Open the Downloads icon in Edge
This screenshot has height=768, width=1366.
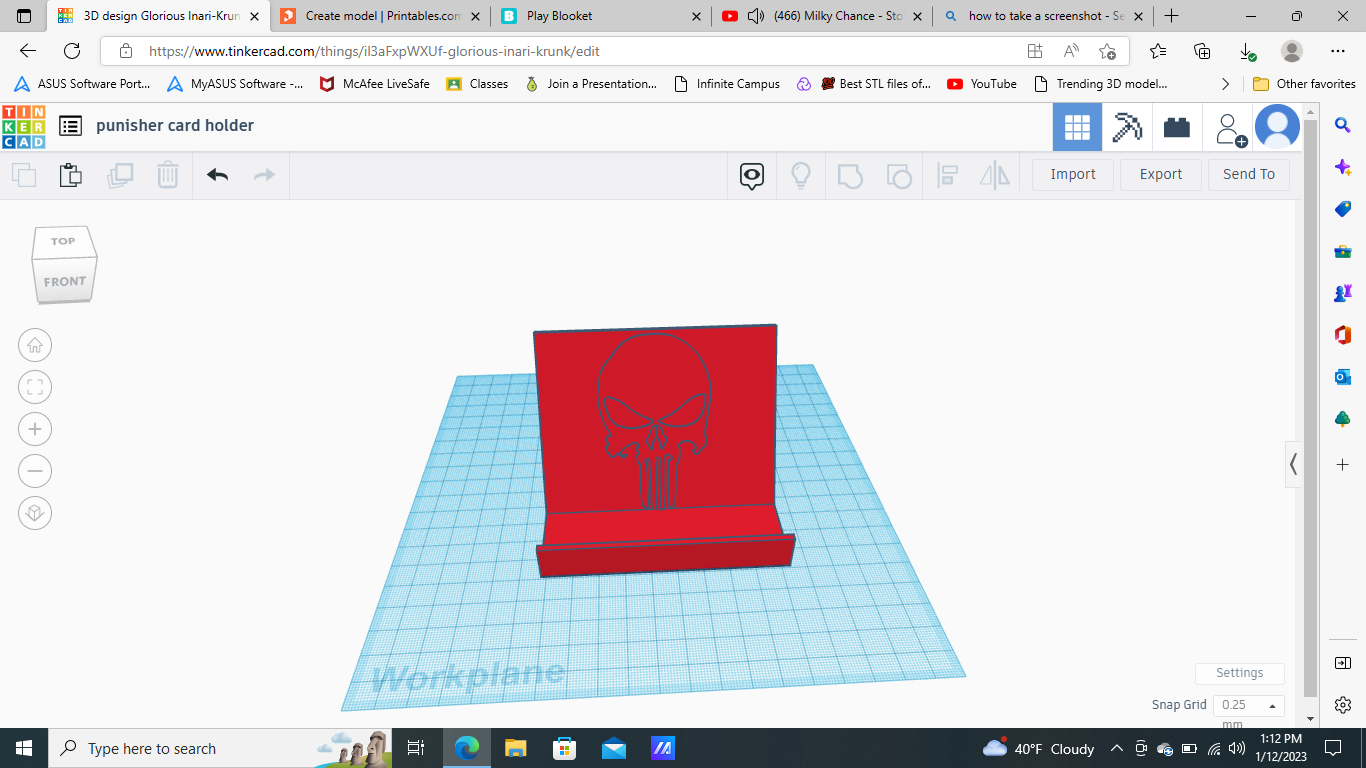(x=1247, y=51)
